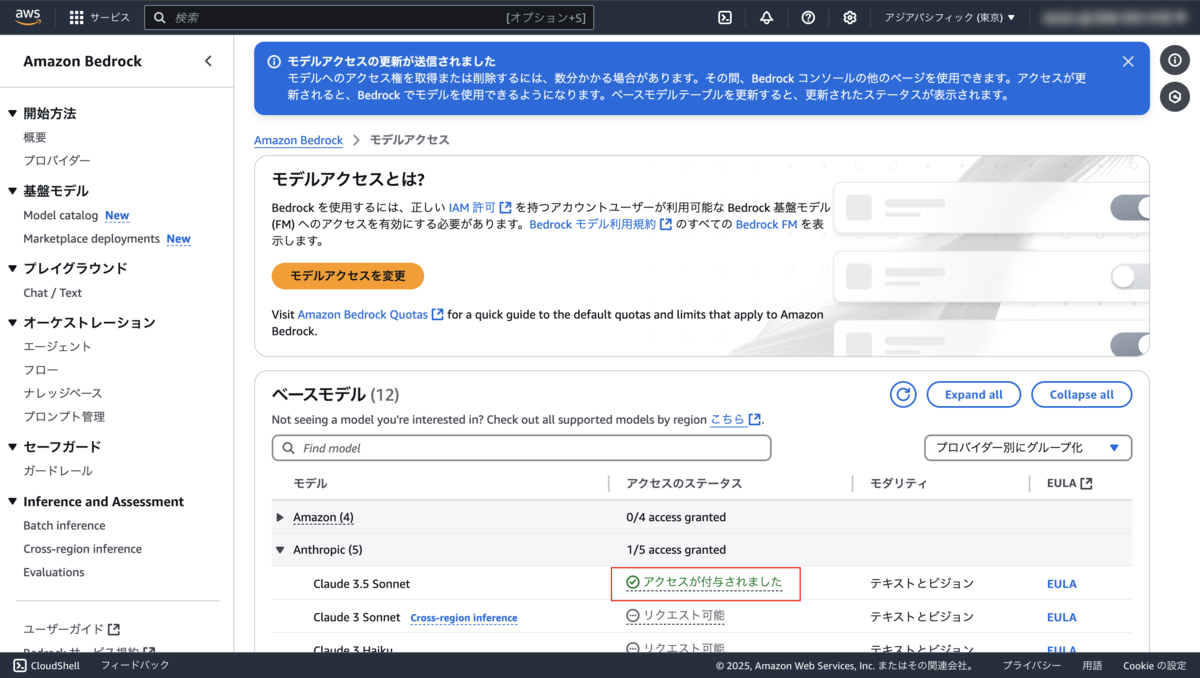This screenshot has height=678, width=1200.
Task: Open Cookie の設定 in the footer
Action: coord(1154,665)
